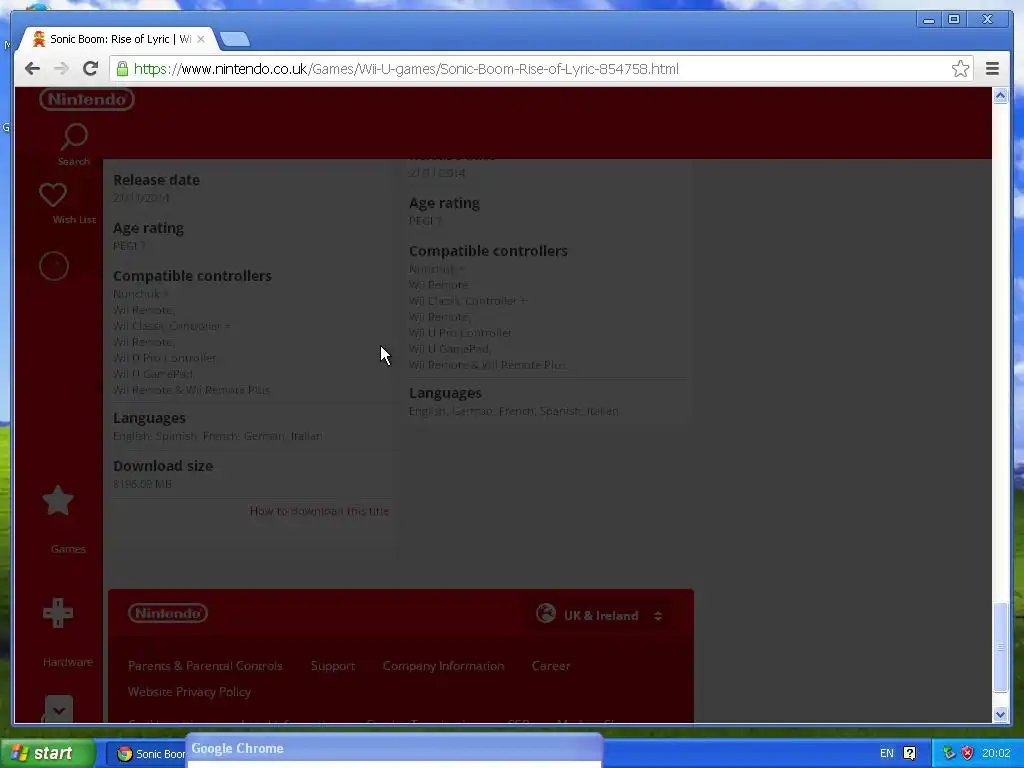Open the Wish List heart icon
The height and width of the screenshot is (768, 1024).
(x=53, y=195)
